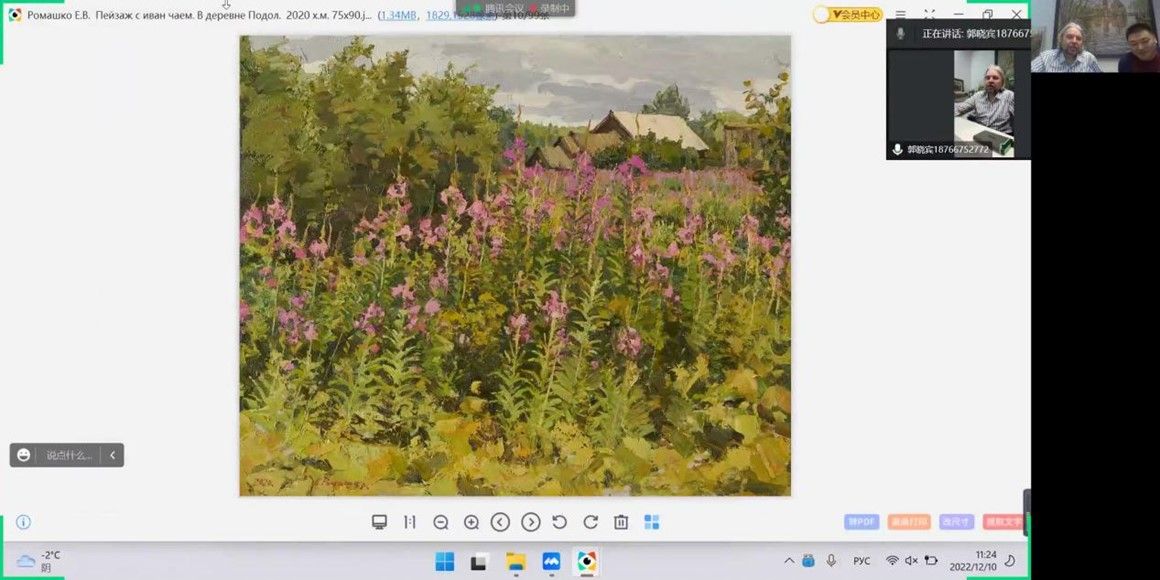Collapse the chat bar with the arrow
1160x580 pixels.
point(112,455)
